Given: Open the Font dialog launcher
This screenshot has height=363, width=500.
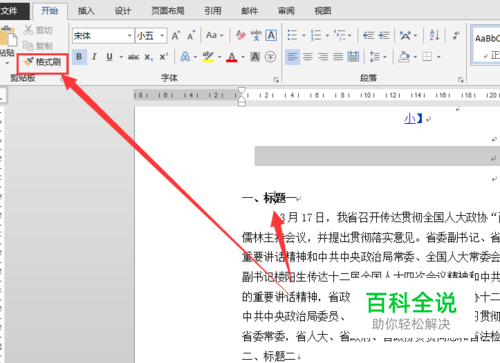Looking at the screenshot, I should (x=276, y=80).
